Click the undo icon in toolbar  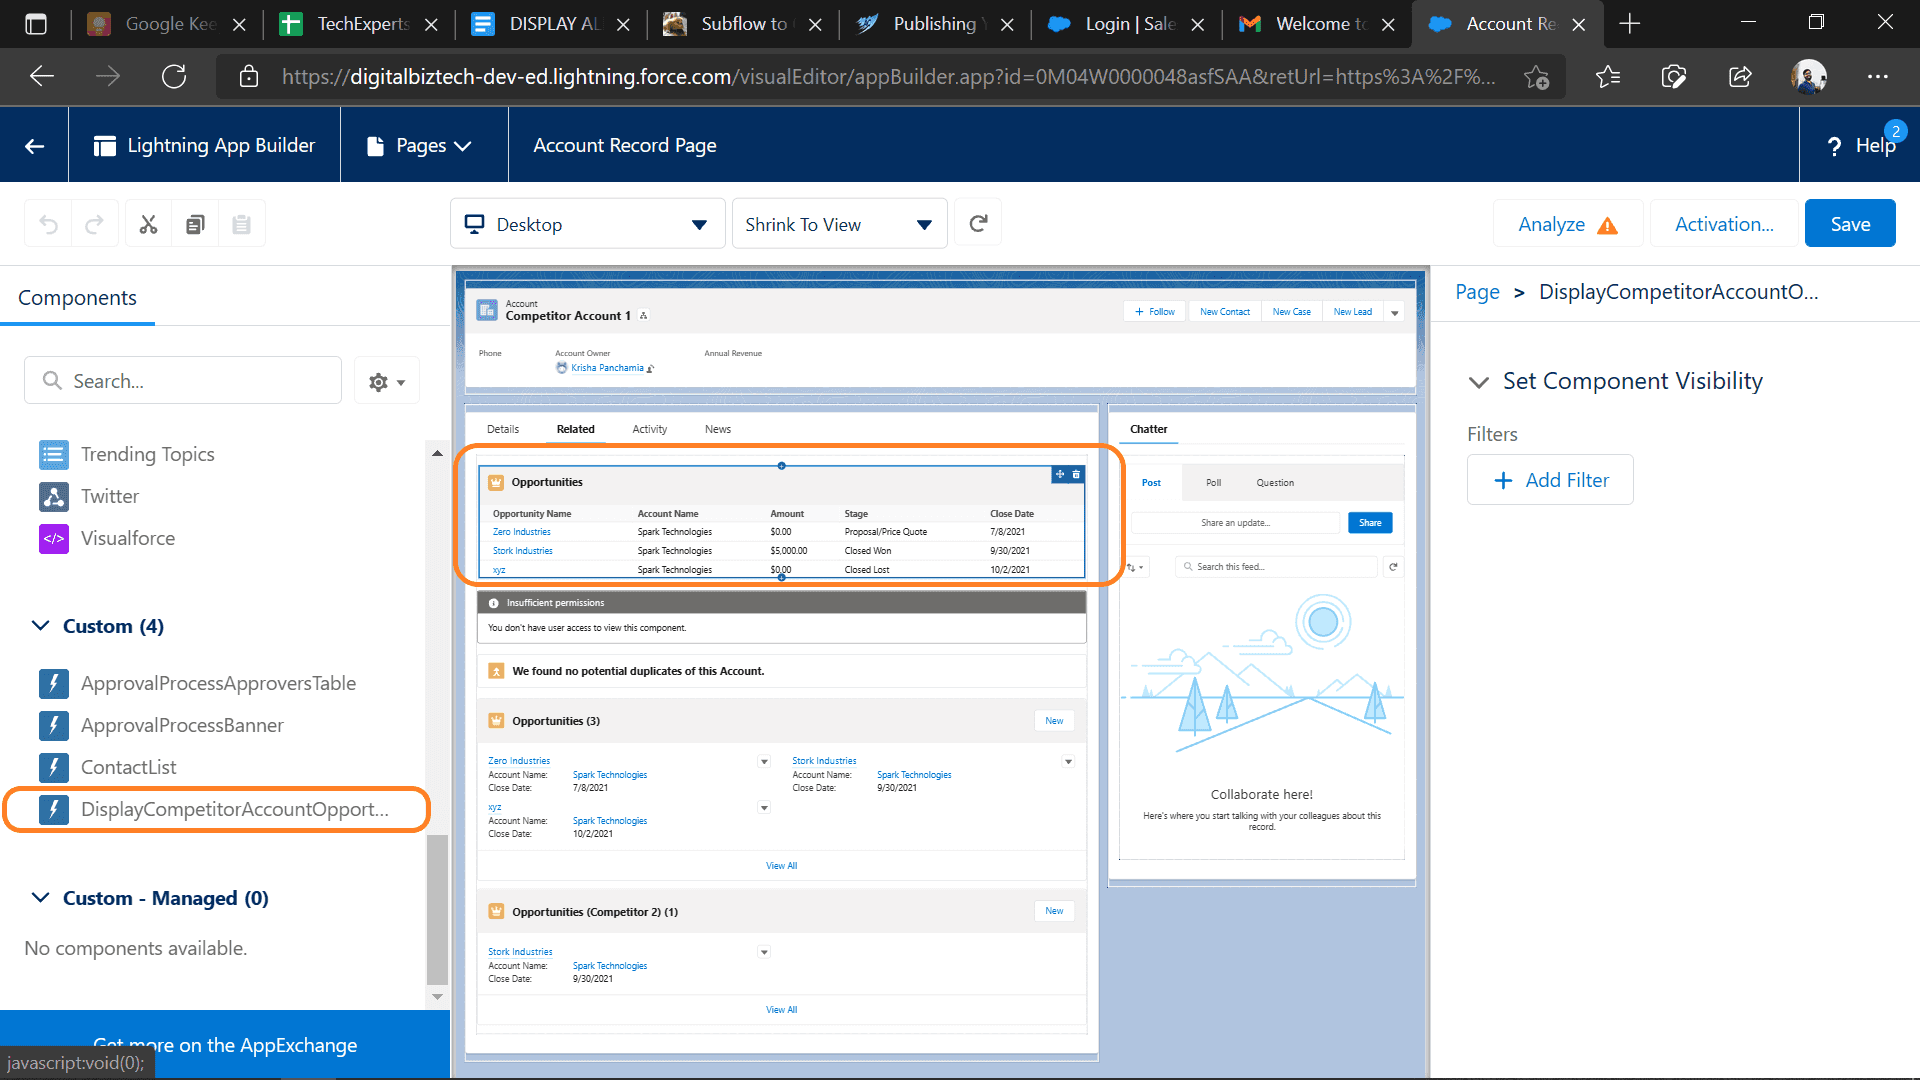click(48, 224)
